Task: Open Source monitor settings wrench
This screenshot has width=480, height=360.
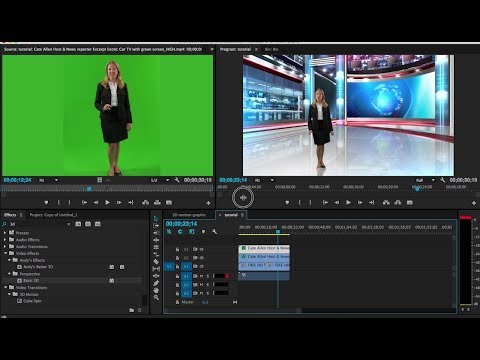Action: click(x=177, y=180)
